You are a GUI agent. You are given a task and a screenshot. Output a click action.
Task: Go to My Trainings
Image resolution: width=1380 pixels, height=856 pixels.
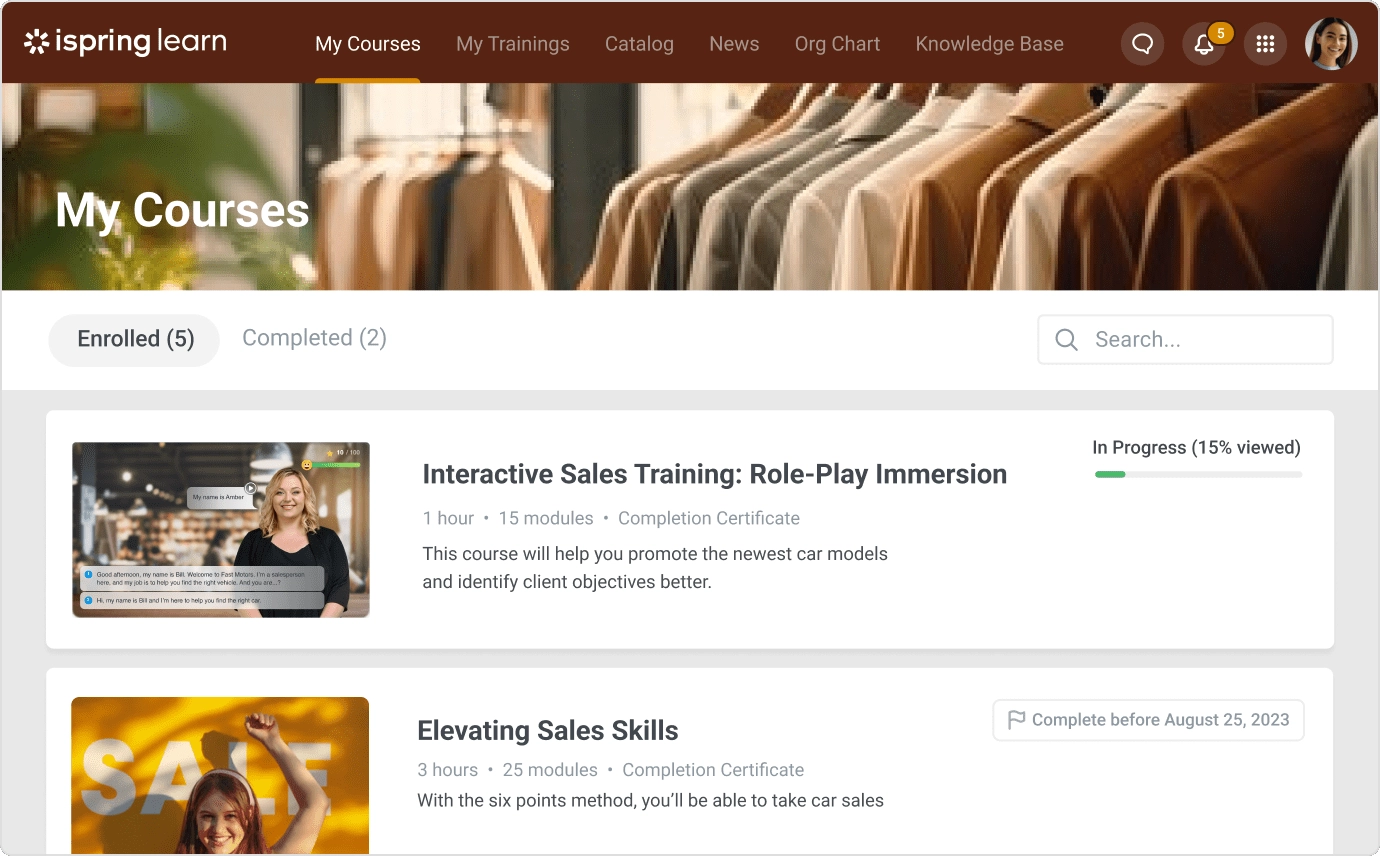tap(513, 44)
